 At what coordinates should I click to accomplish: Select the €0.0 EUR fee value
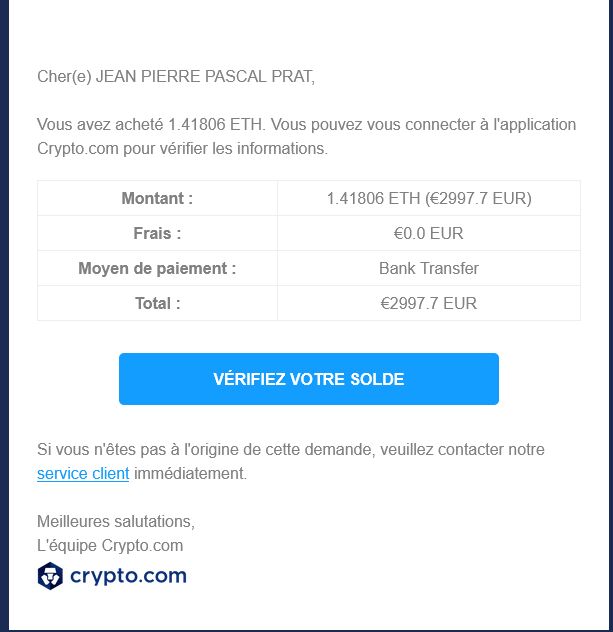(429, 233)
